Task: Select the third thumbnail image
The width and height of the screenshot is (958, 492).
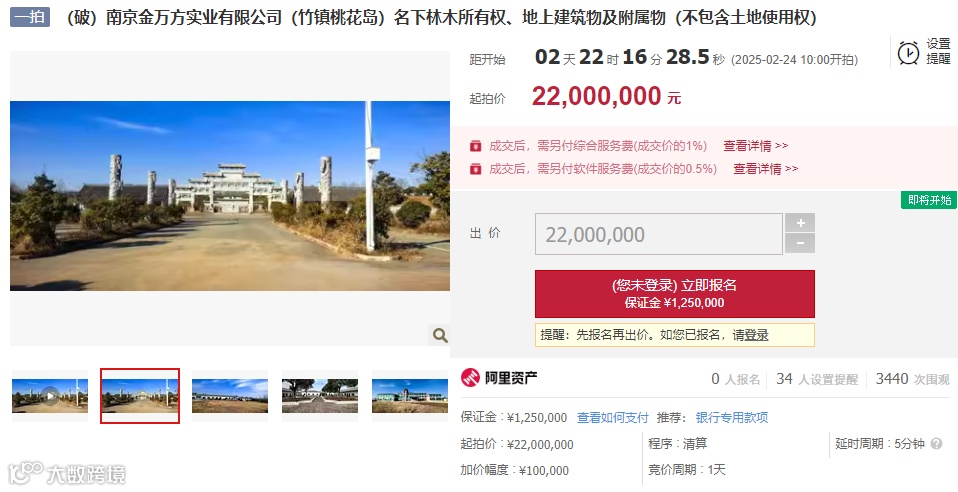Action: coord(230,395)
